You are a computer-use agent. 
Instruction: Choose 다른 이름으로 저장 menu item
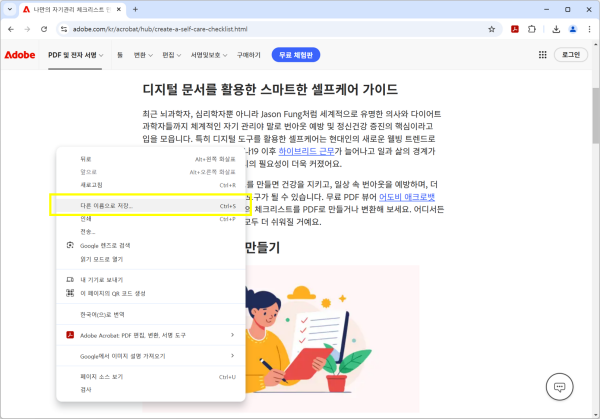(x=151, y=205)
